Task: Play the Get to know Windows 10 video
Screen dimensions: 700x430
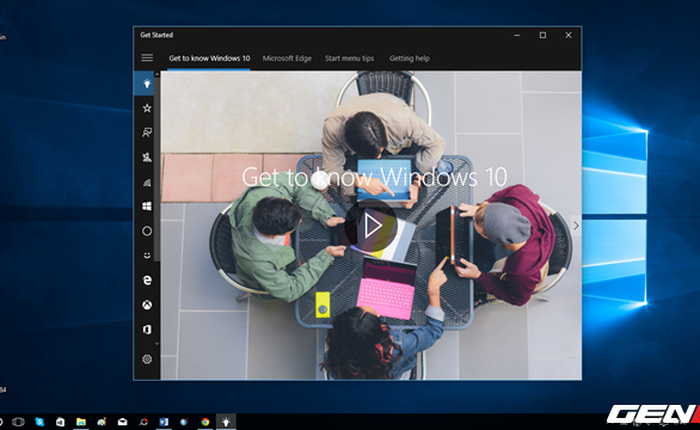Action: point(371,226)
